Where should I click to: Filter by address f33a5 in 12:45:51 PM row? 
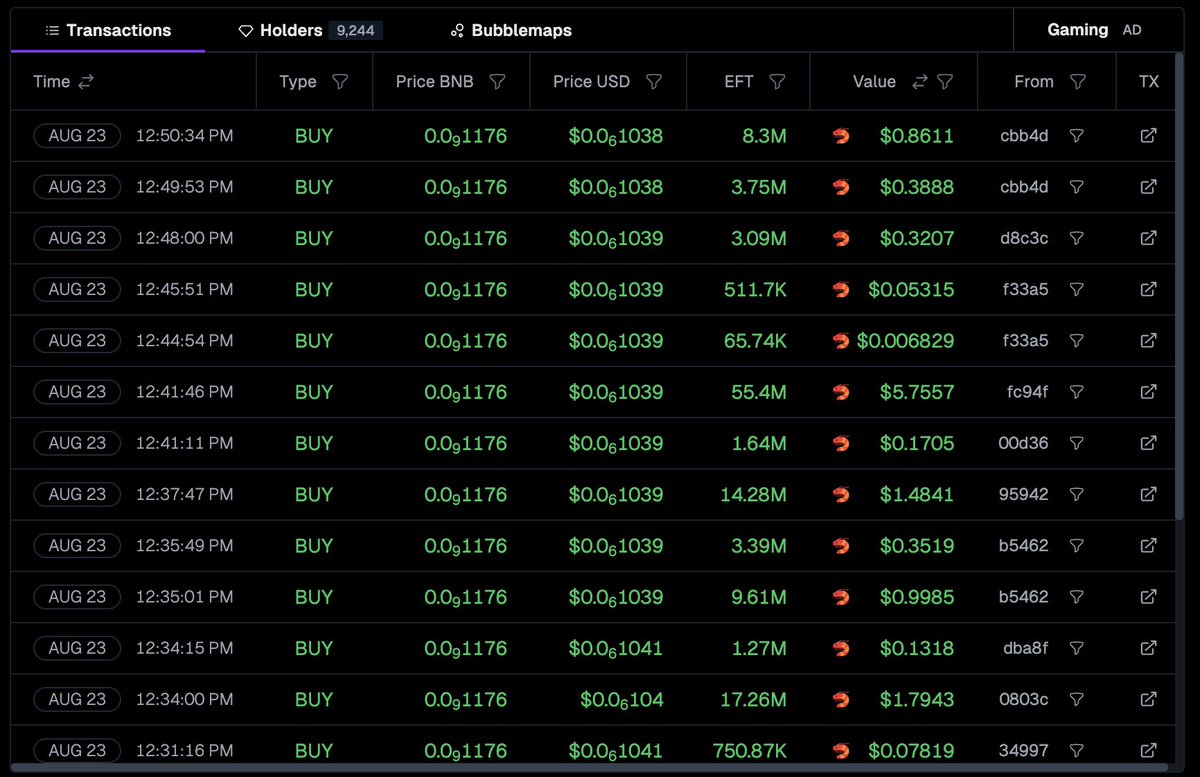coord(1077,289)
